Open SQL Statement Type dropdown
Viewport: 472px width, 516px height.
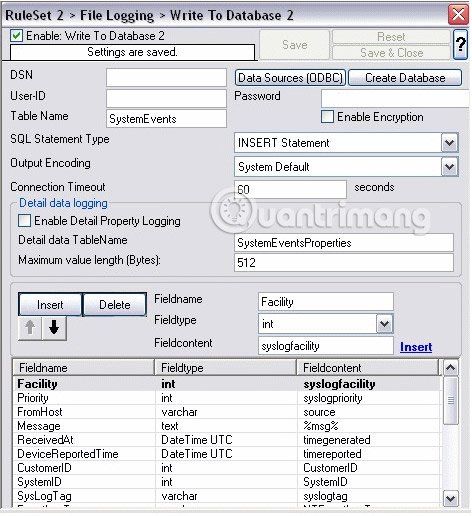pyautogui.click(x=449, y=143)
